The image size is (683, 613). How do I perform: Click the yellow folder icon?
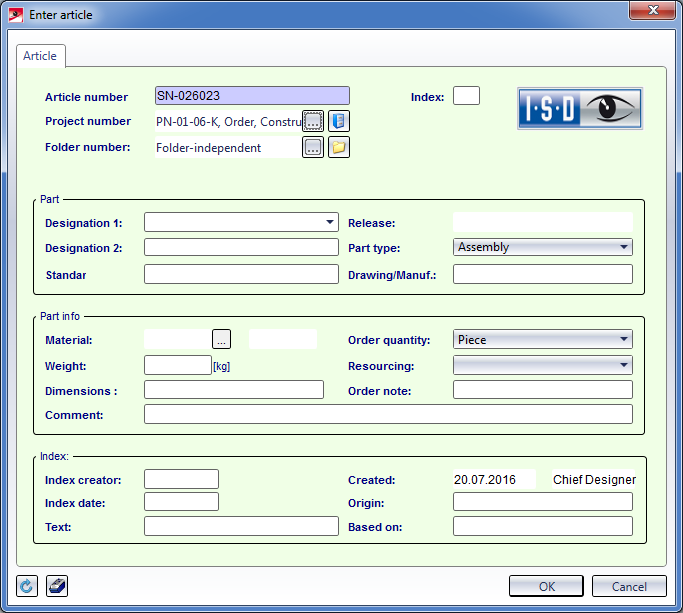339,148
